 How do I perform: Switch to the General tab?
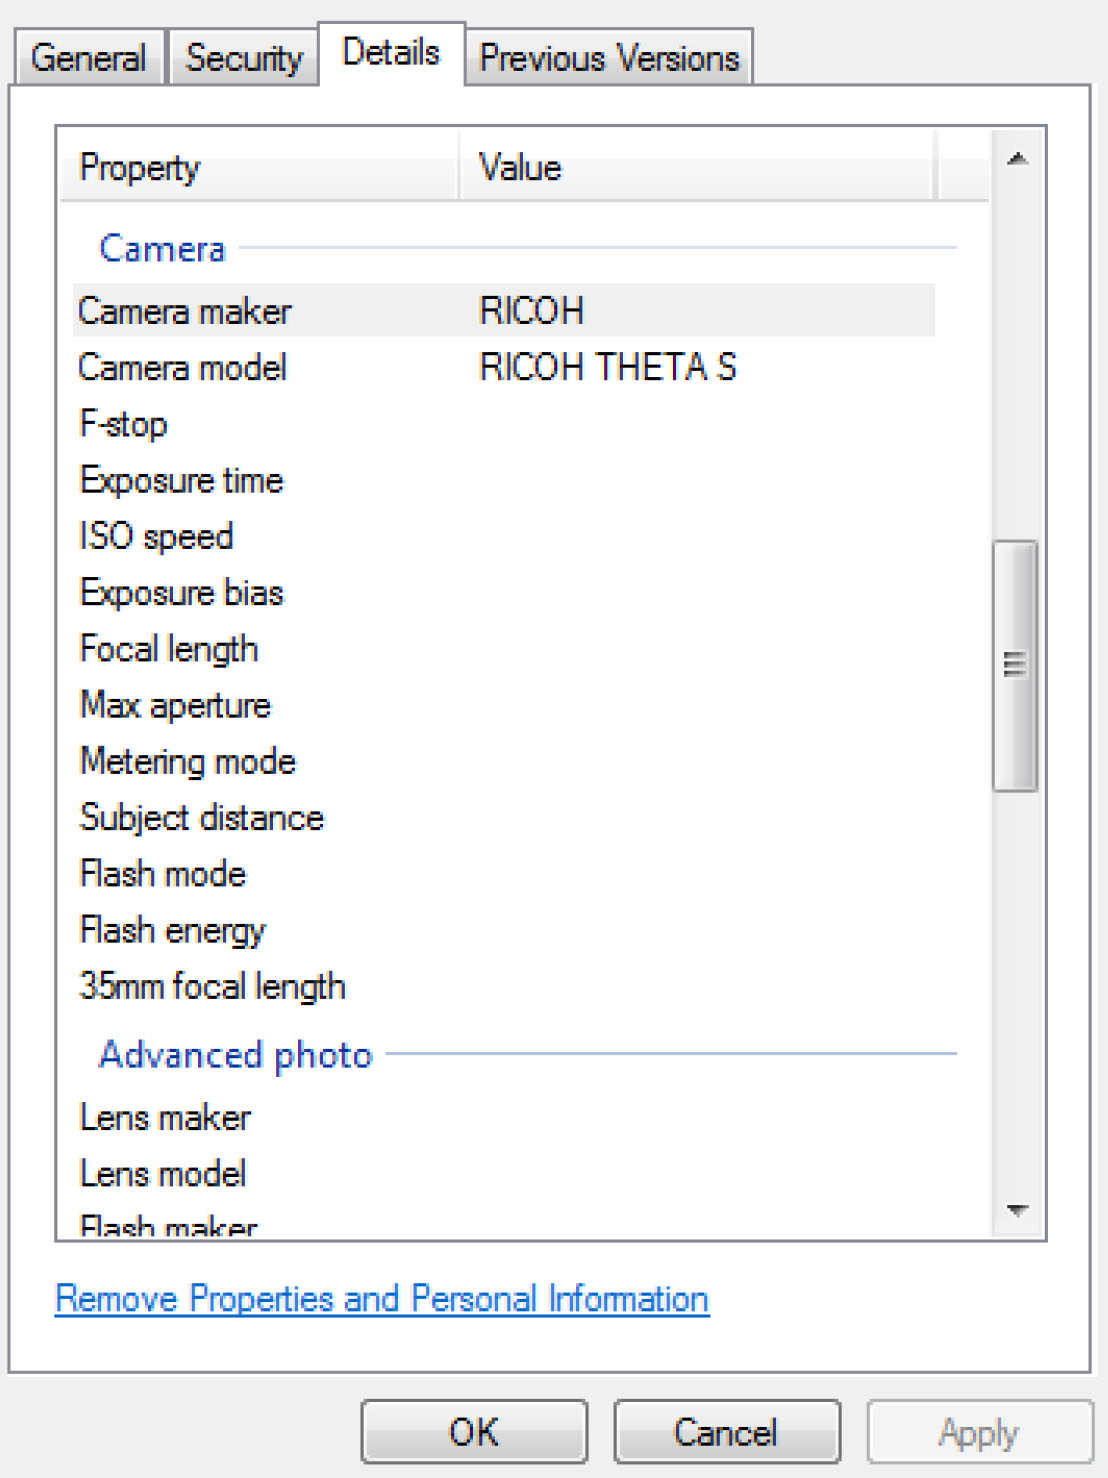point(89,58)
